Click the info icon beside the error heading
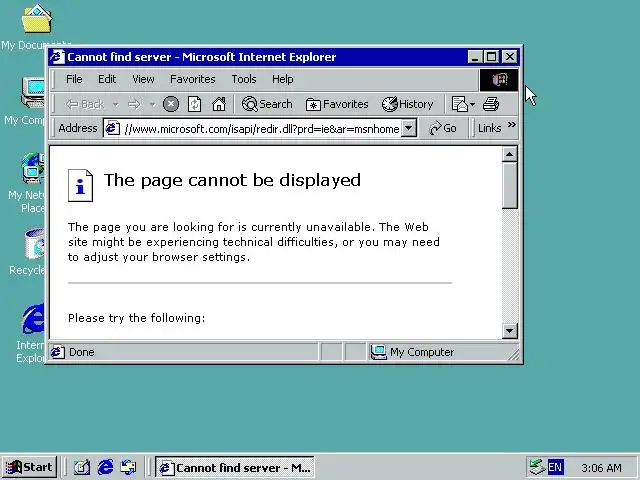Viewport: 640px width, 480px height. (x=80, y=185)
